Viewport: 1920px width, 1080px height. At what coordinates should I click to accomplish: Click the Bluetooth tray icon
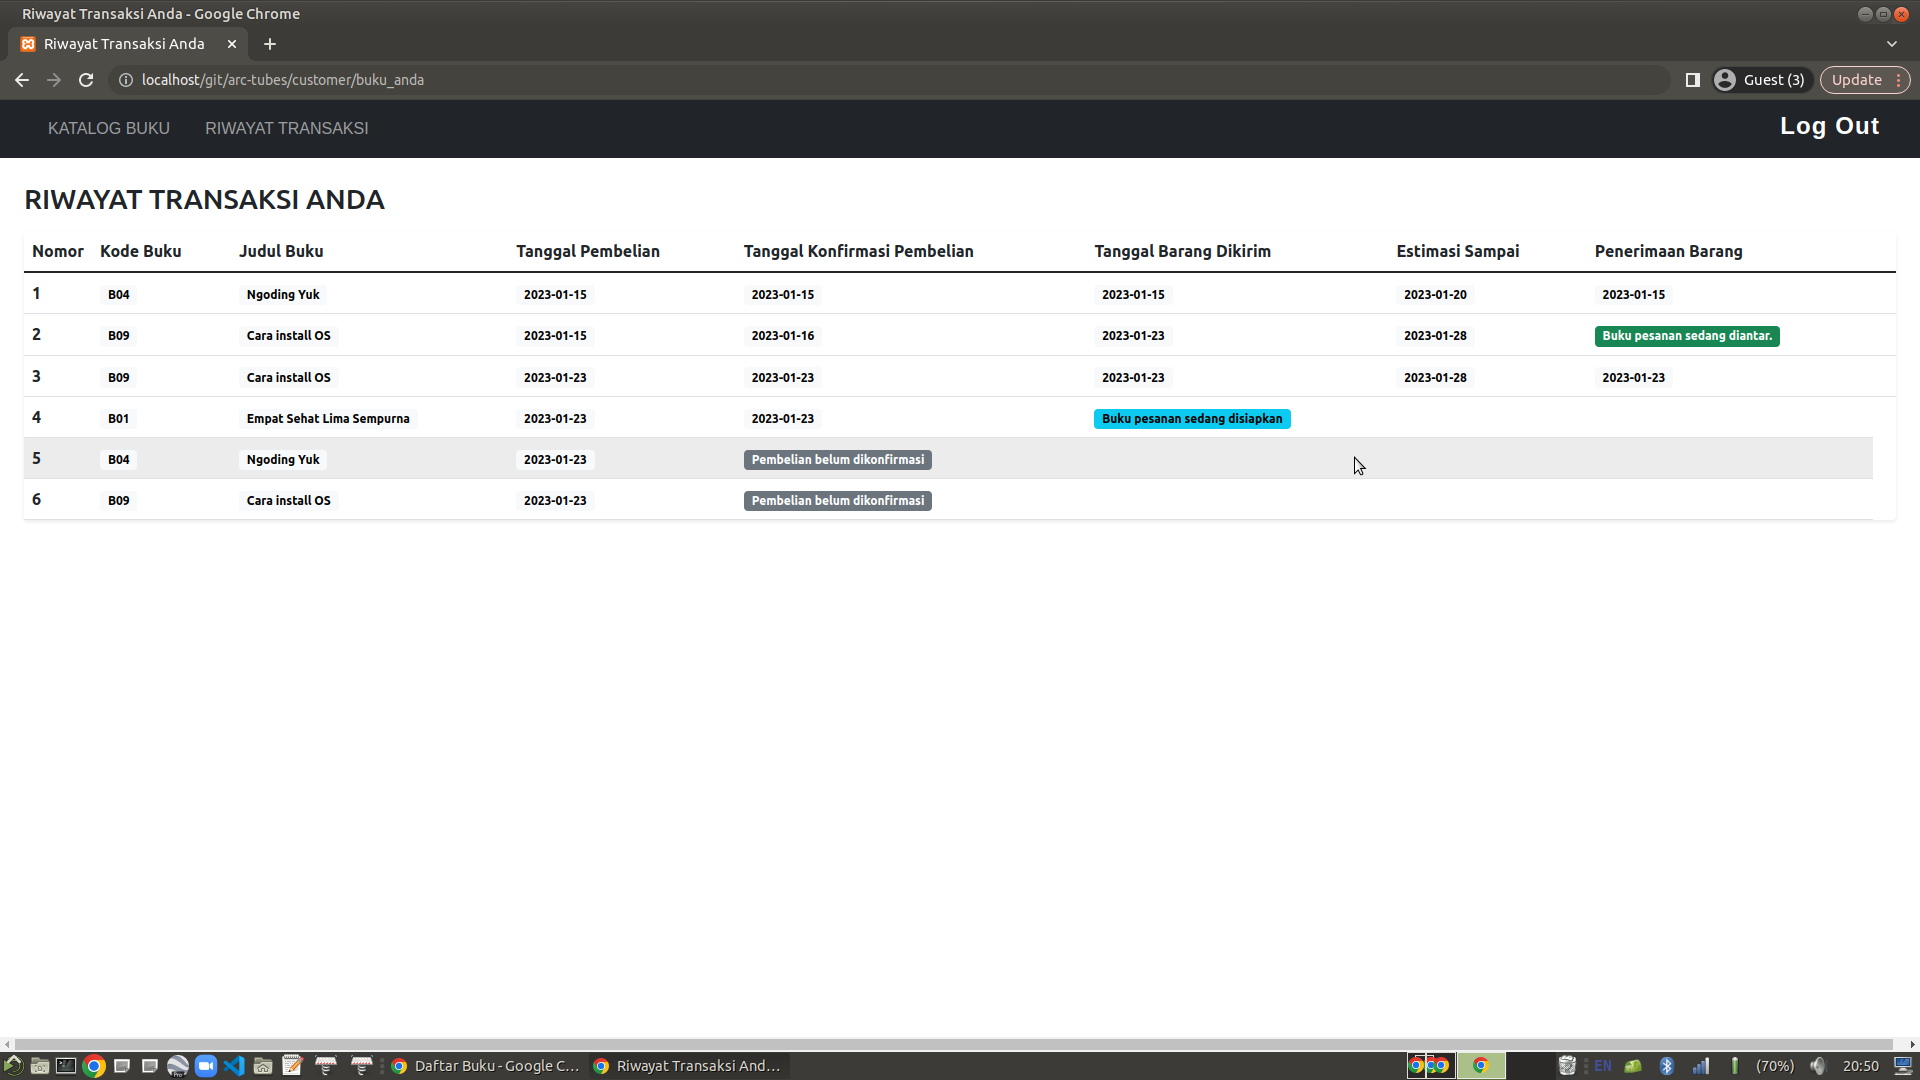(1667, 1066)
